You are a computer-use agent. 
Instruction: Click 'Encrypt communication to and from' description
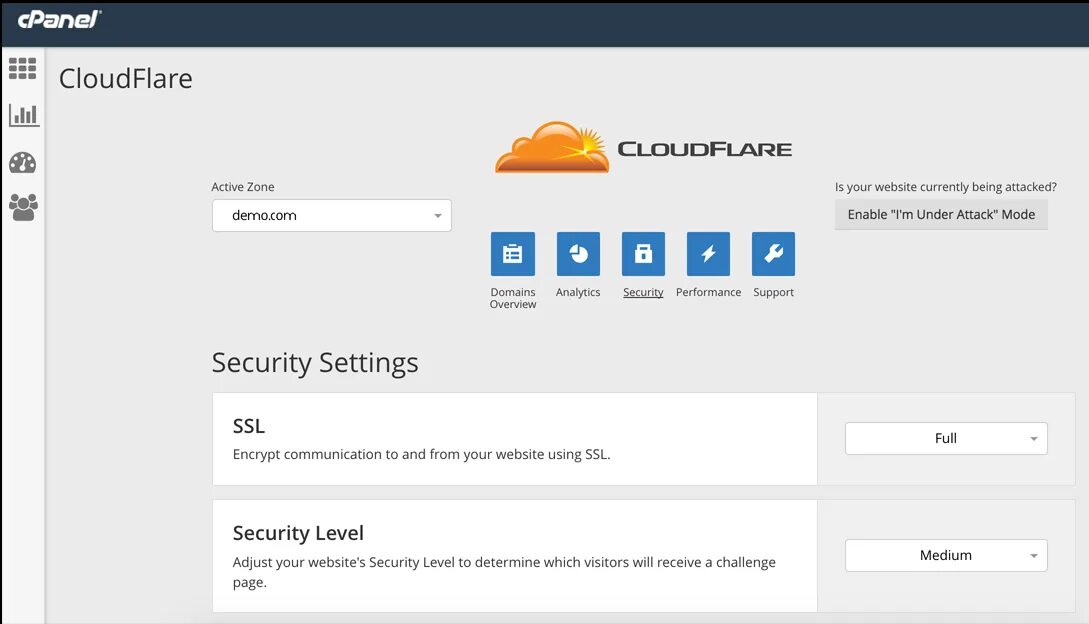(422, 454)
